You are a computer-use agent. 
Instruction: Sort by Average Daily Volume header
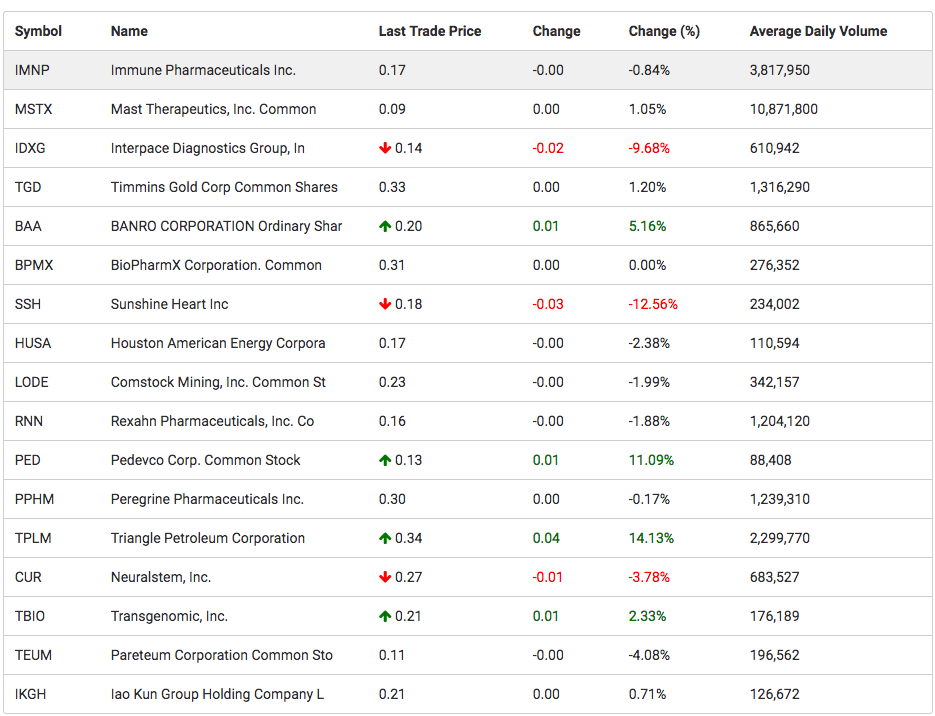[818, 31]
